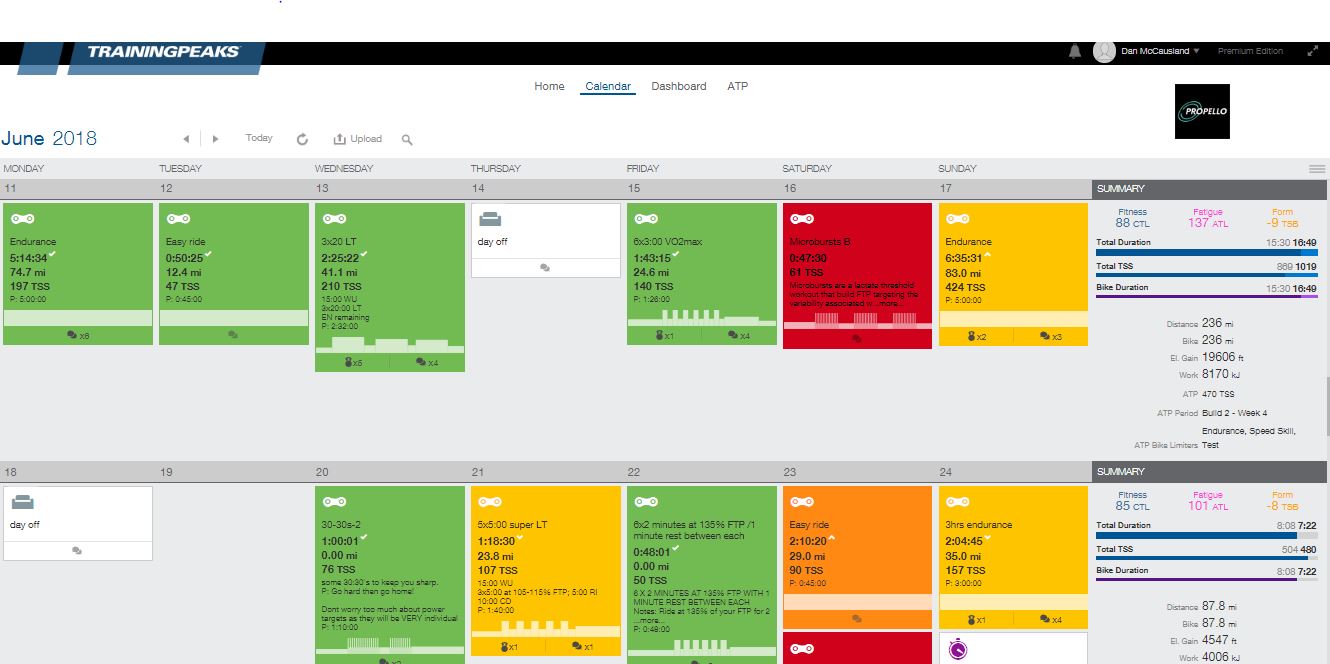Open the notifications bell
This screenshot has width=1330, height=664.
click(1075, 52)
